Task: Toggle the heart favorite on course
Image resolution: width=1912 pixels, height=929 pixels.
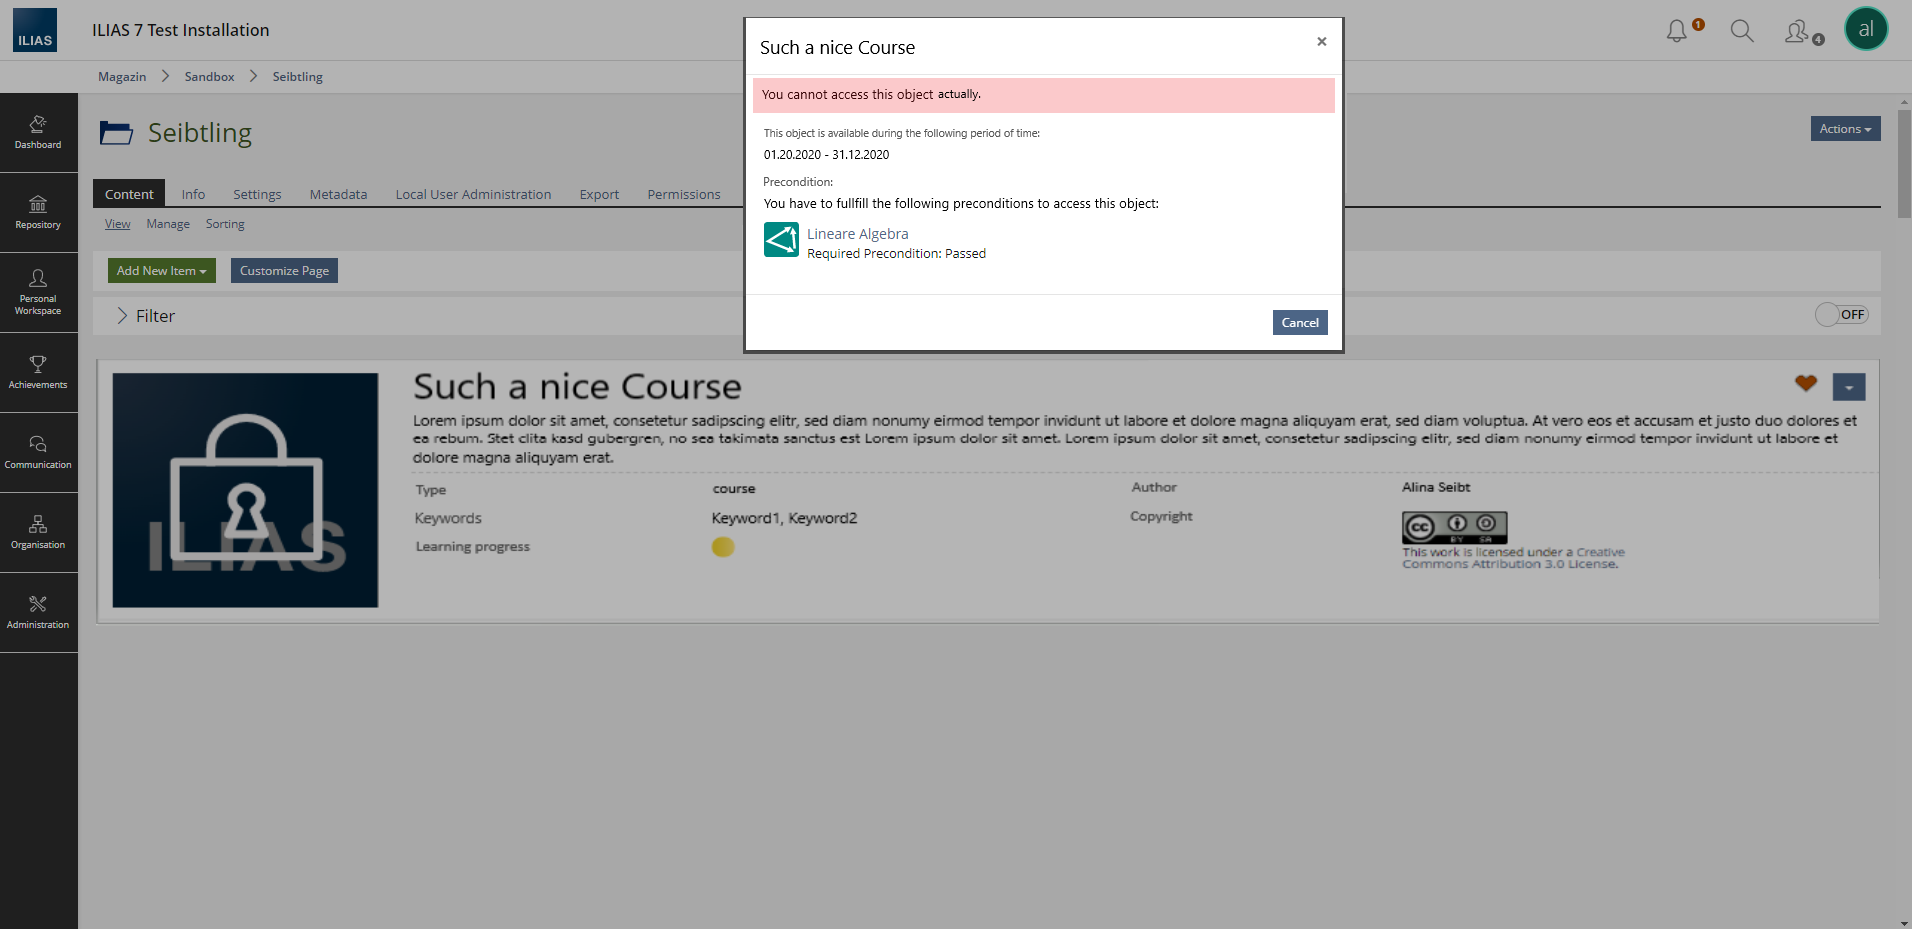Action: [x=1805, y=383]
